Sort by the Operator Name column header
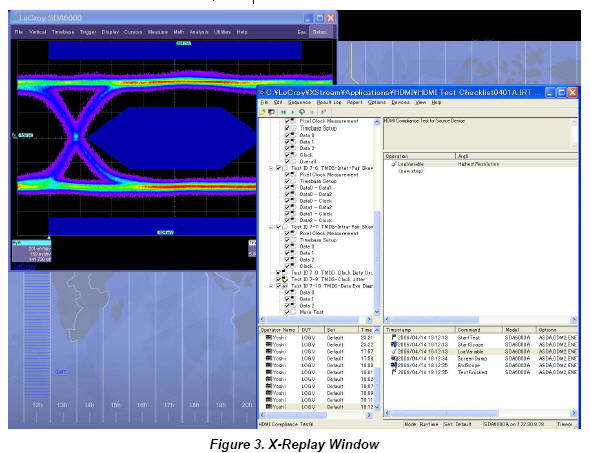This screenshot has width=590, height=453. (x=278, y=330)
